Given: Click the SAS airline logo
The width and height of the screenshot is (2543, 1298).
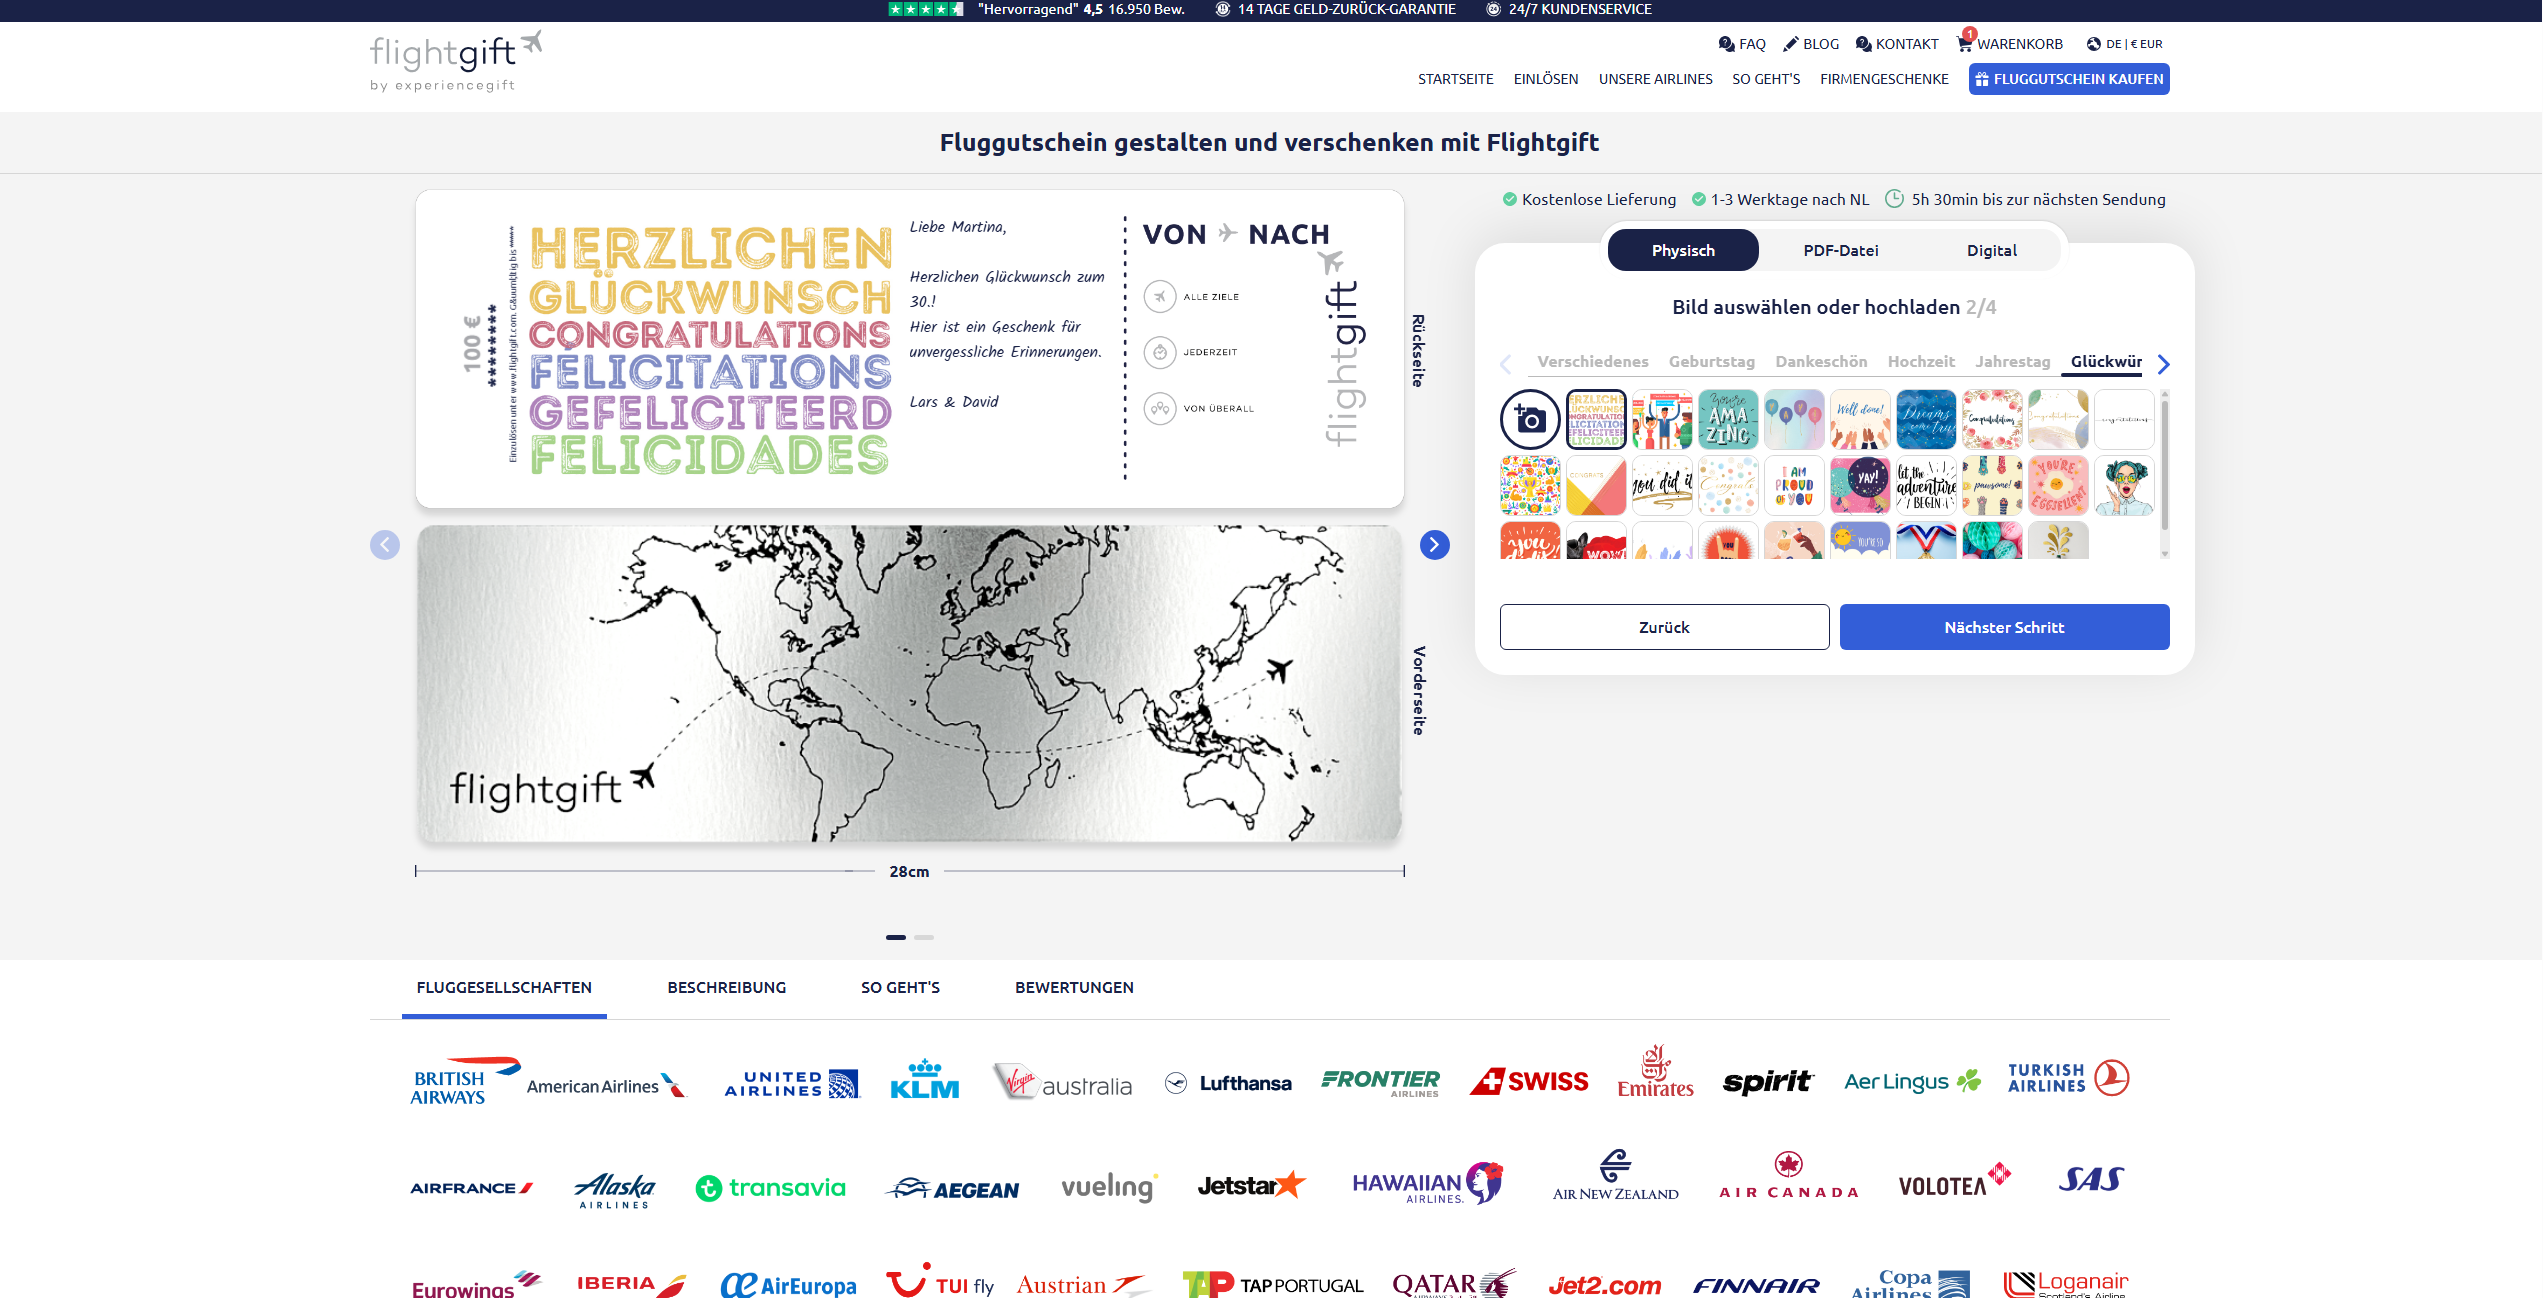Looking at the screenshot, I should [x=2091, y=1180].
